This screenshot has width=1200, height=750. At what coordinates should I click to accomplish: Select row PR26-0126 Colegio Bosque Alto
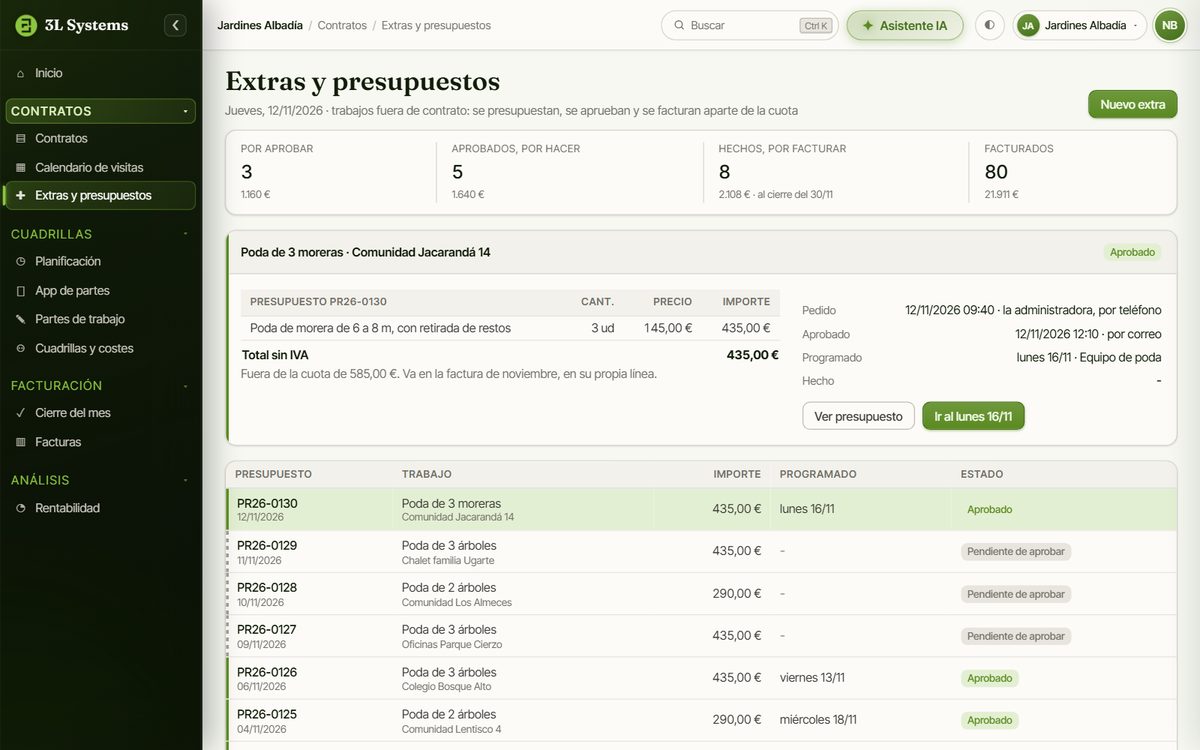click(701, 678)
